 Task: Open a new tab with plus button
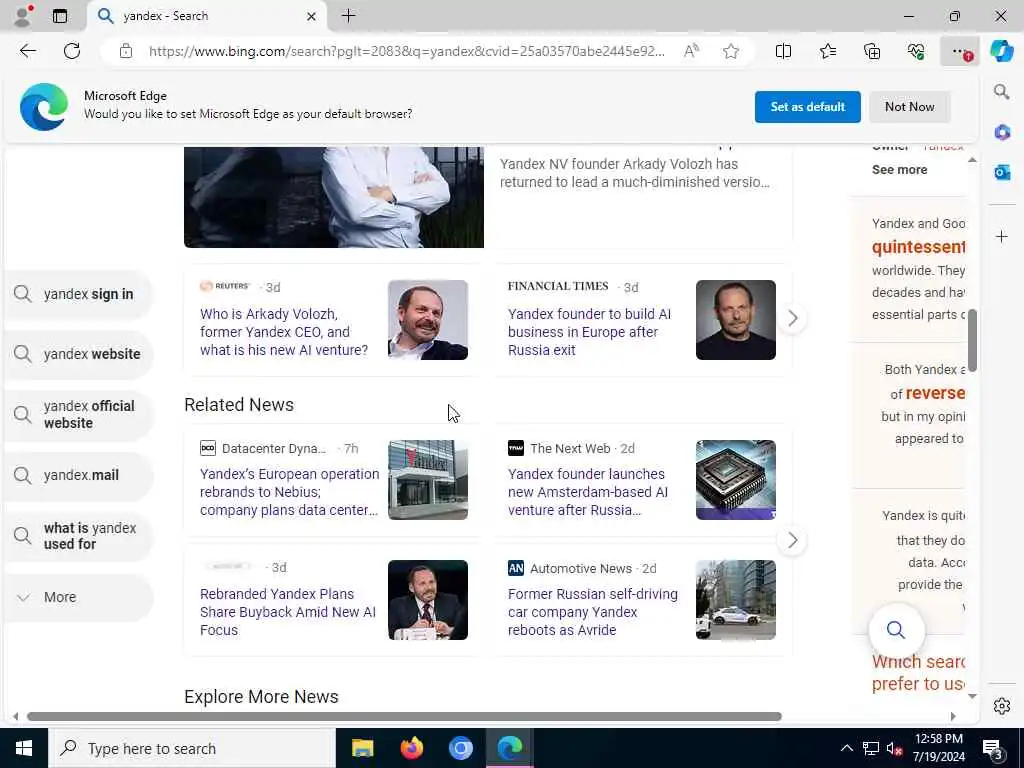[348, 16]
